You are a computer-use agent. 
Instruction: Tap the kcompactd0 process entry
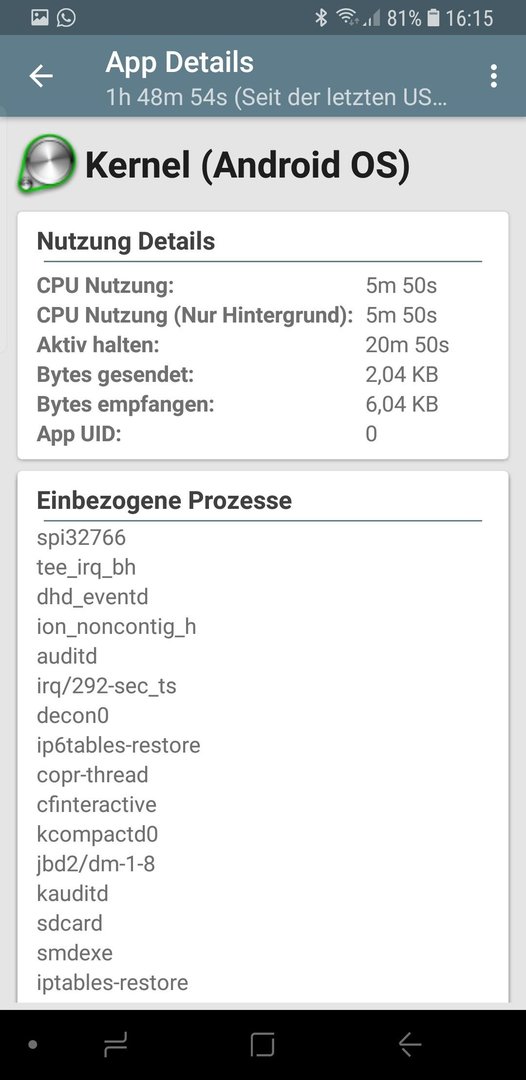tap(97, 834)
